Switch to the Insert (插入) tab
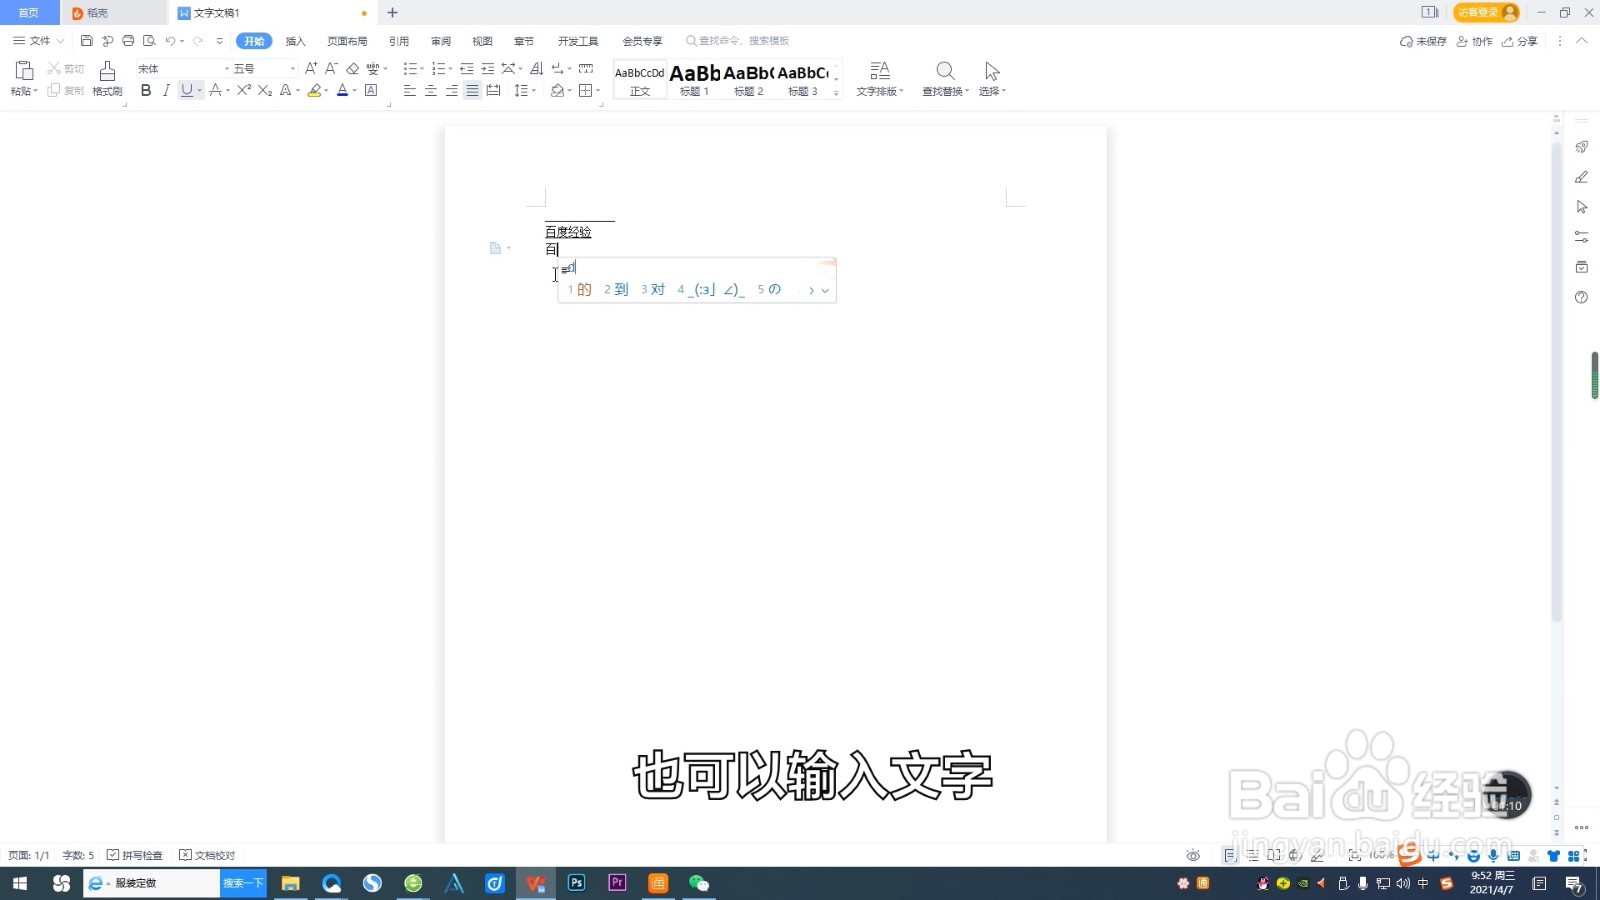The image size is (1600, 900). coord(295,41)
